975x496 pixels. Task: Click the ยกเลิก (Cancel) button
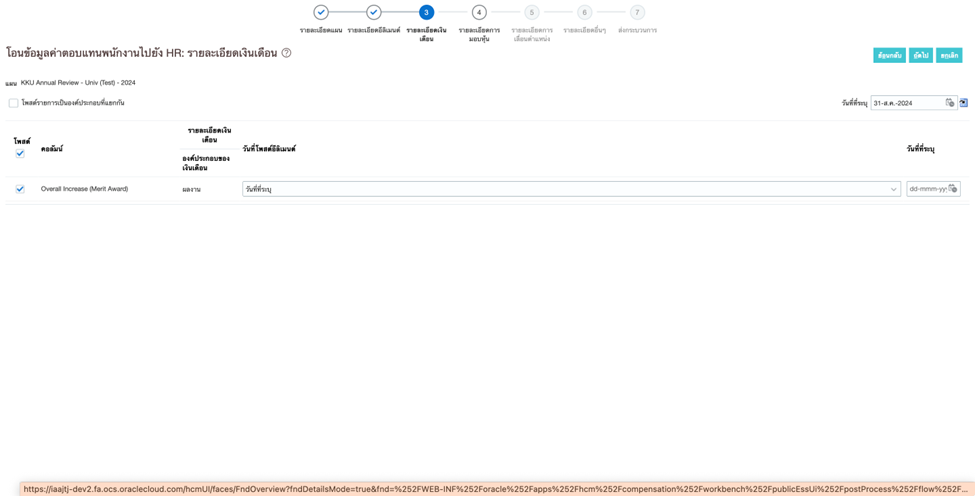[949, 56]
